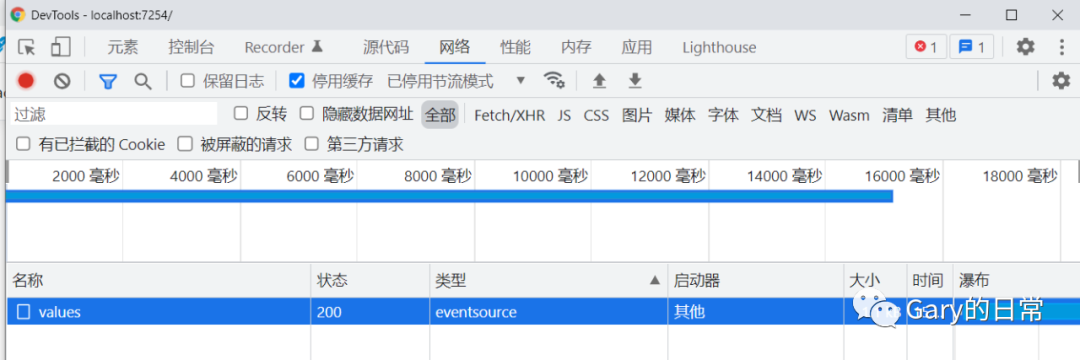
Task: Open network panel settings gear
Action: [x=1061, y=81]
